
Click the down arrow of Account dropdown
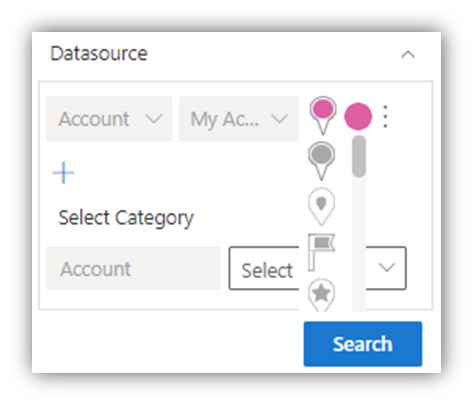(x=154, y=119)
